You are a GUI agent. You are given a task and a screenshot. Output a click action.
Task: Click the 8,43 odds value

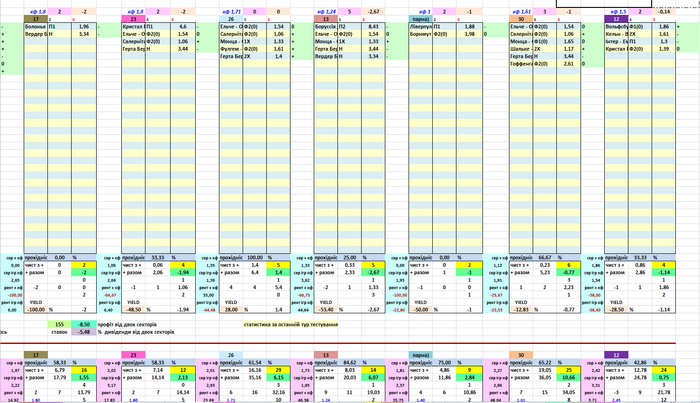pos(373,26)
